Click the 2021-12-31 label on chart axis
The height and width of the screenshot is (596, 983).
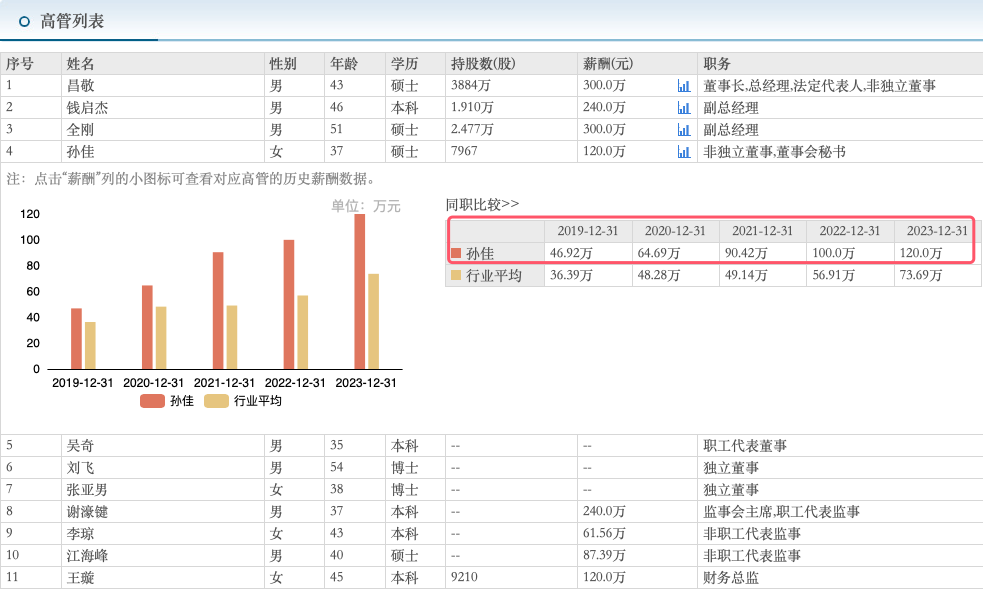(x=224, y=383)
